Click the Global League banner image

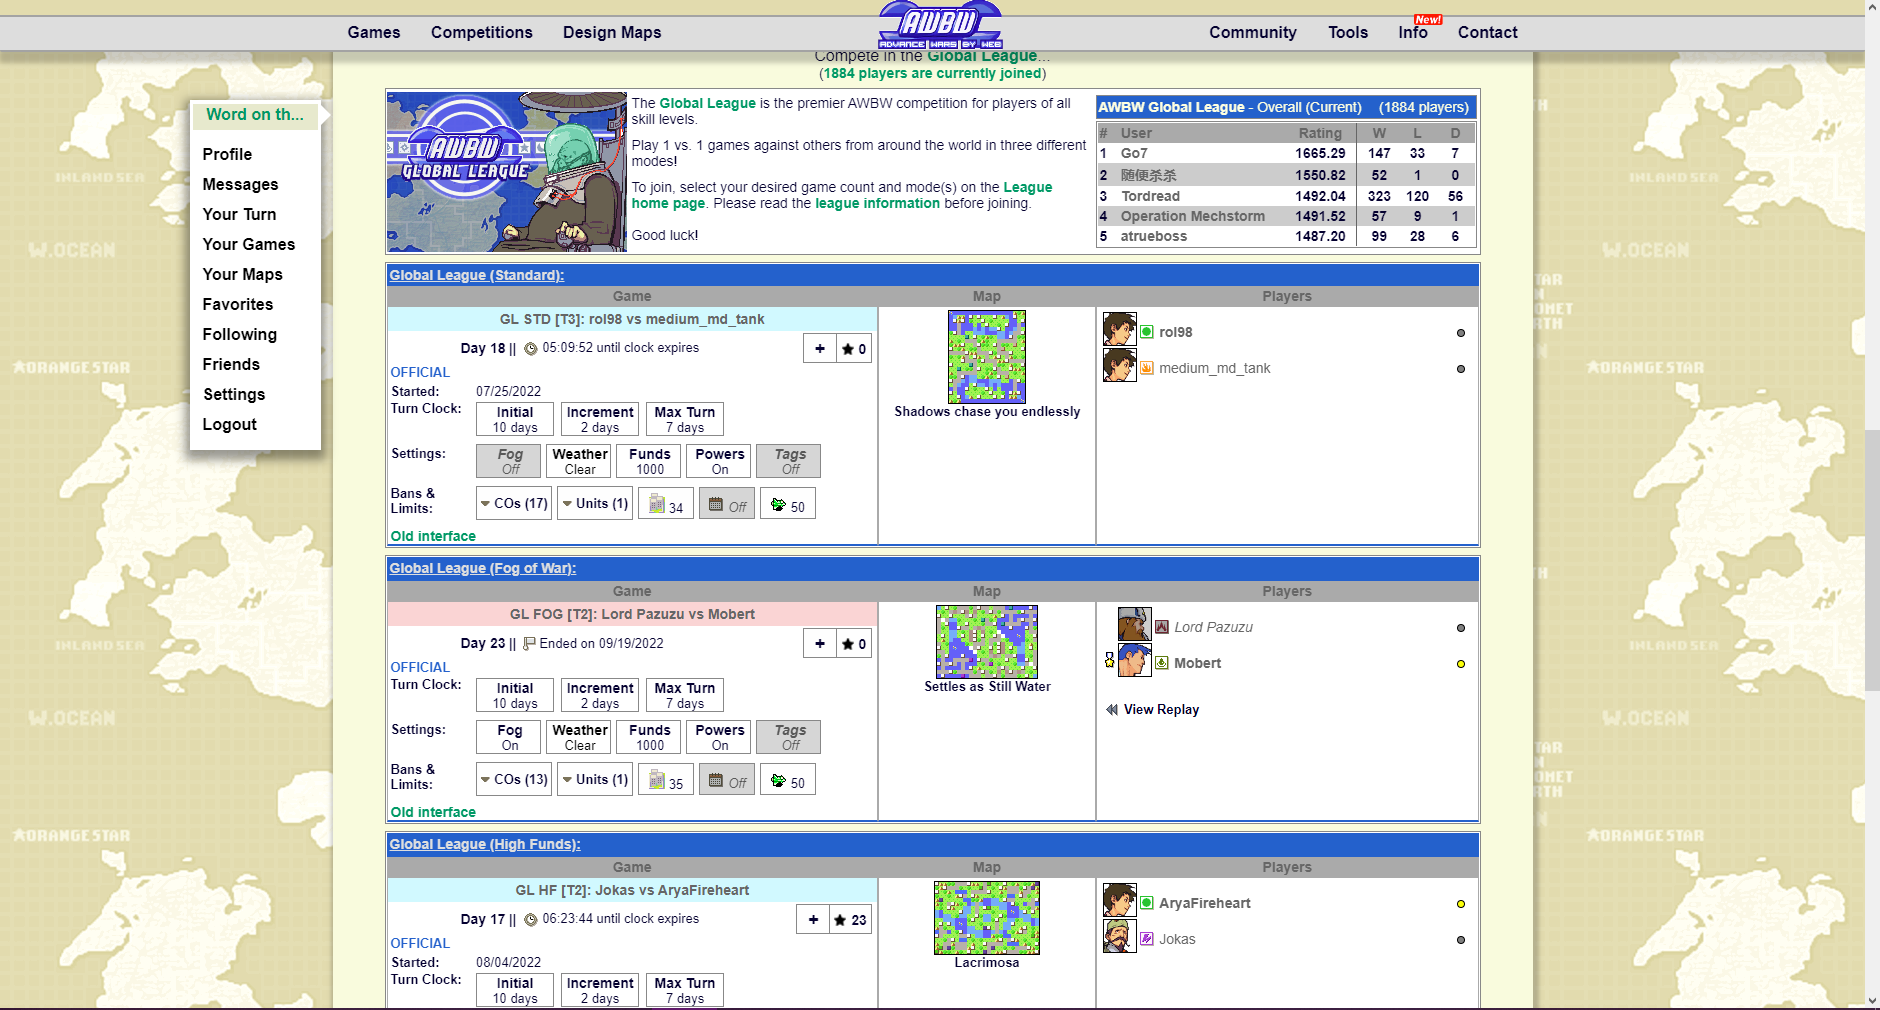tap(506, 172)
